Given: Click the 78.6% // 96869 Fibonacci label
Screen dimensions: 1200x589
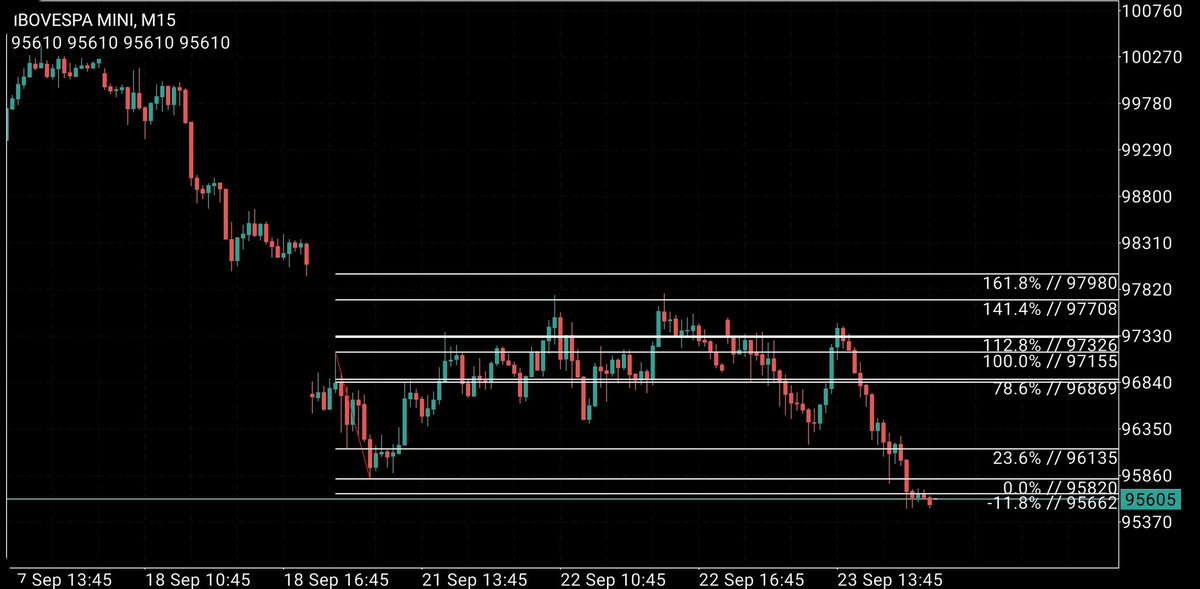Looking at the screenshot, I should [1056, 388].
